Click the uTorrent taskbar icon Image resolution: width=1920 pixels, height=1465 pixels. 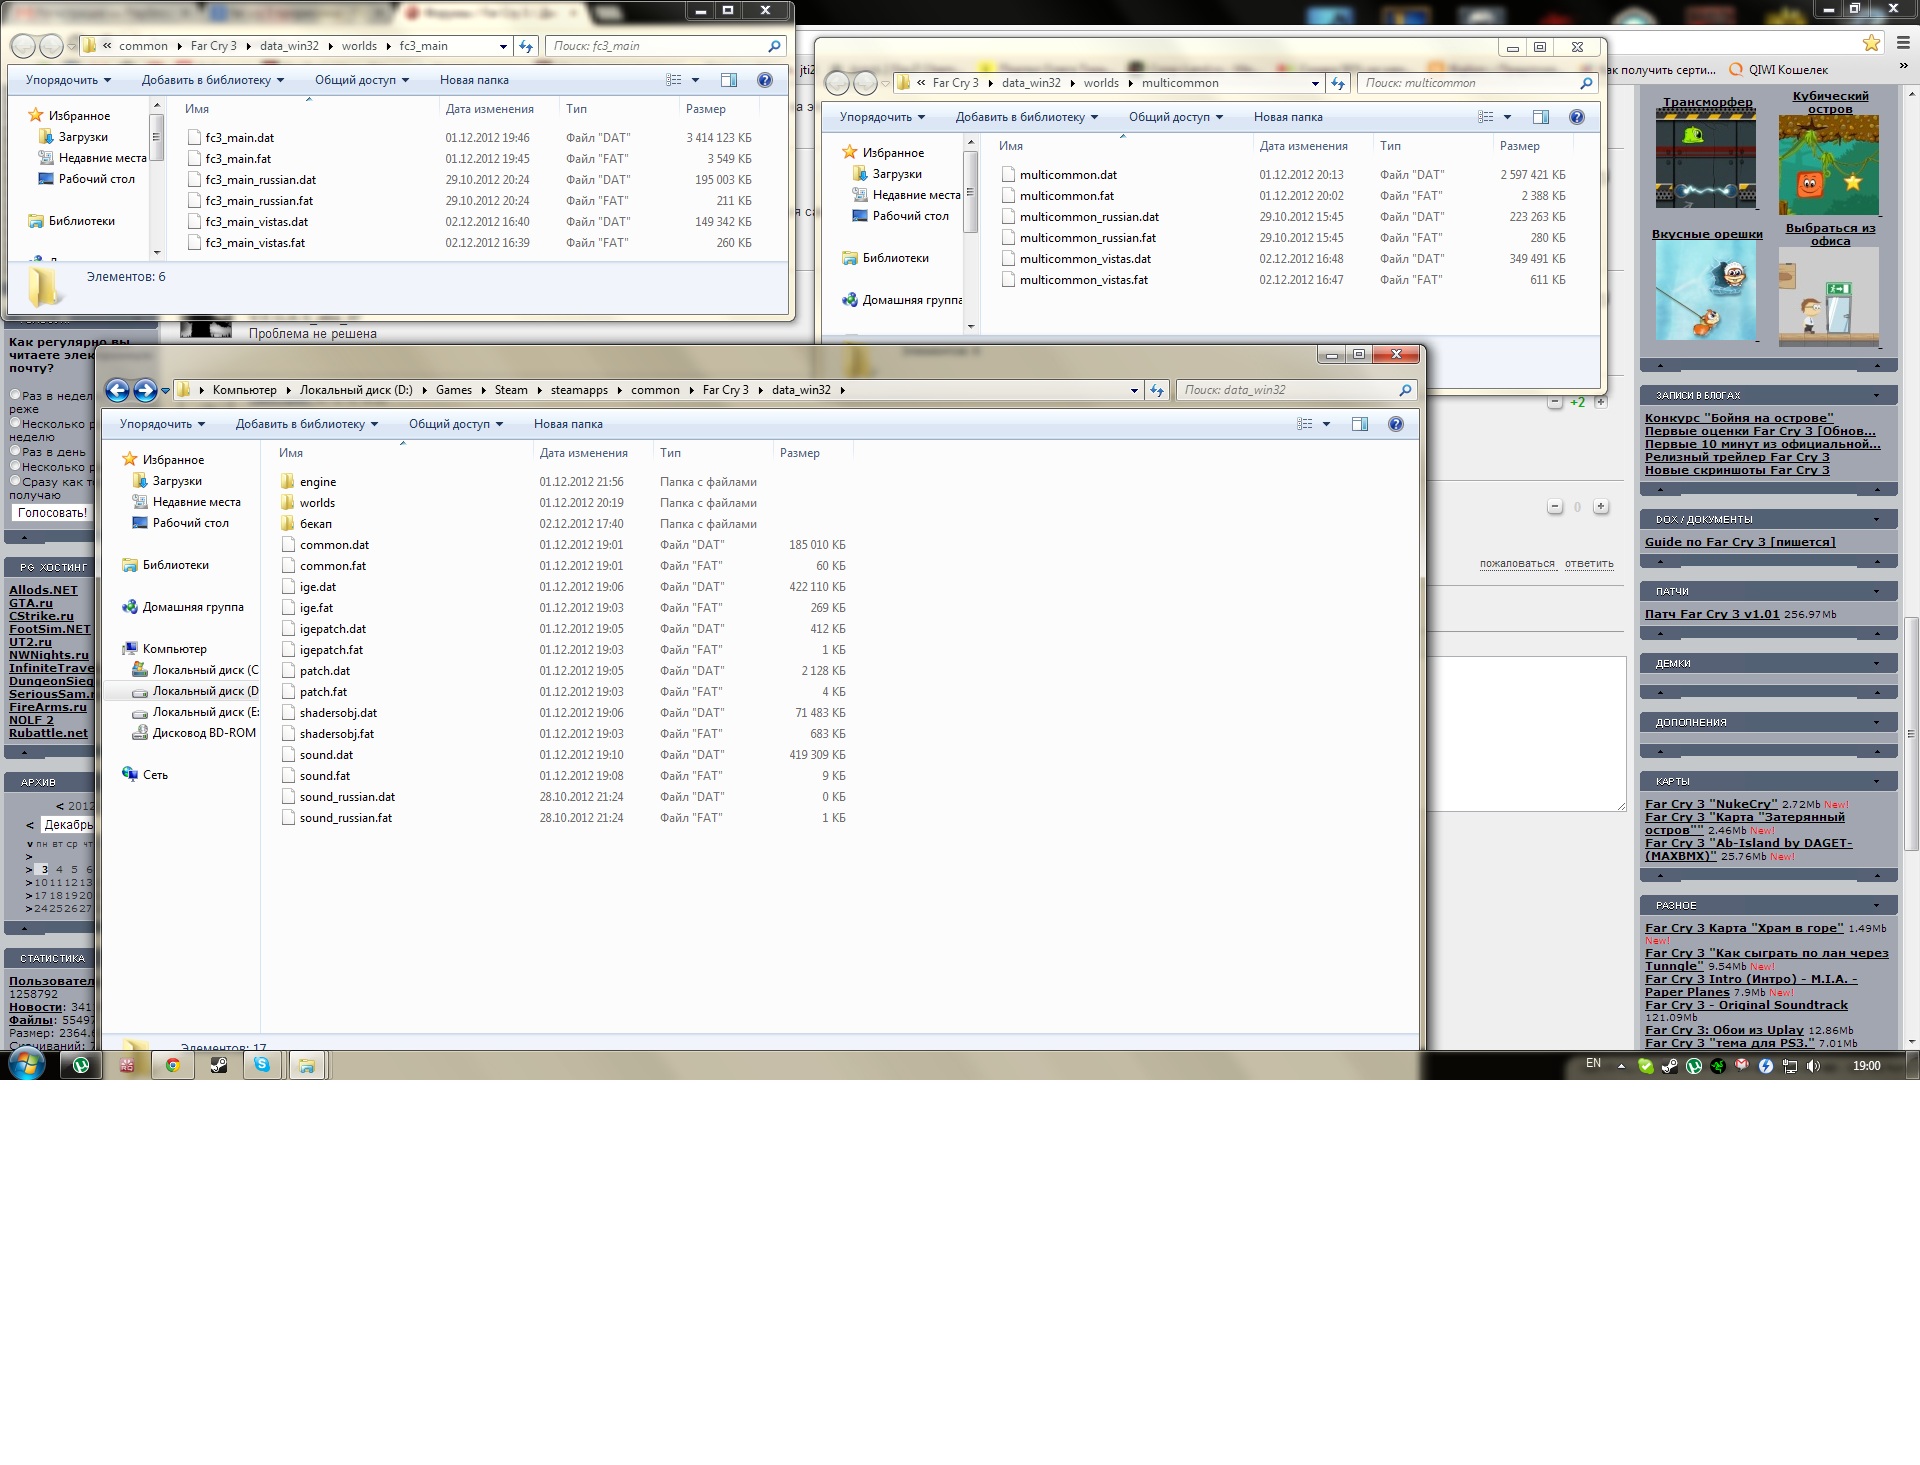coord(81,1065)
